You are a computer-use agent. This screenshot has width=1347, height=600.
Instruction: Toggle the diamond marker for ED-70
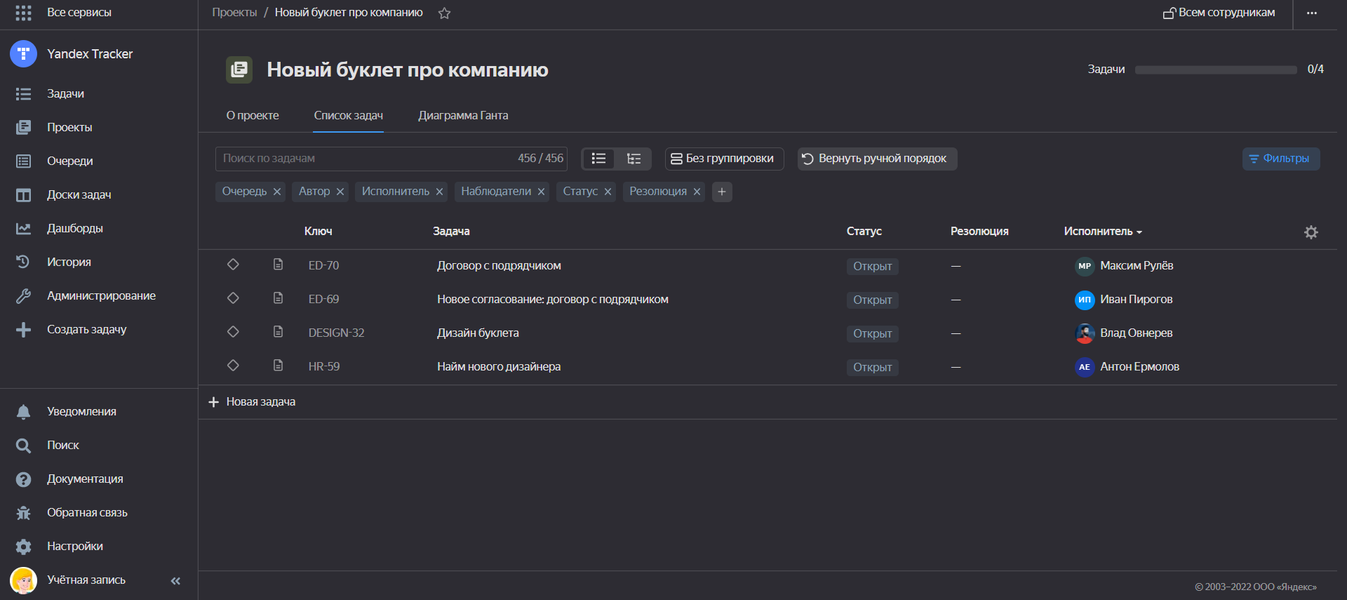point(233,265)
